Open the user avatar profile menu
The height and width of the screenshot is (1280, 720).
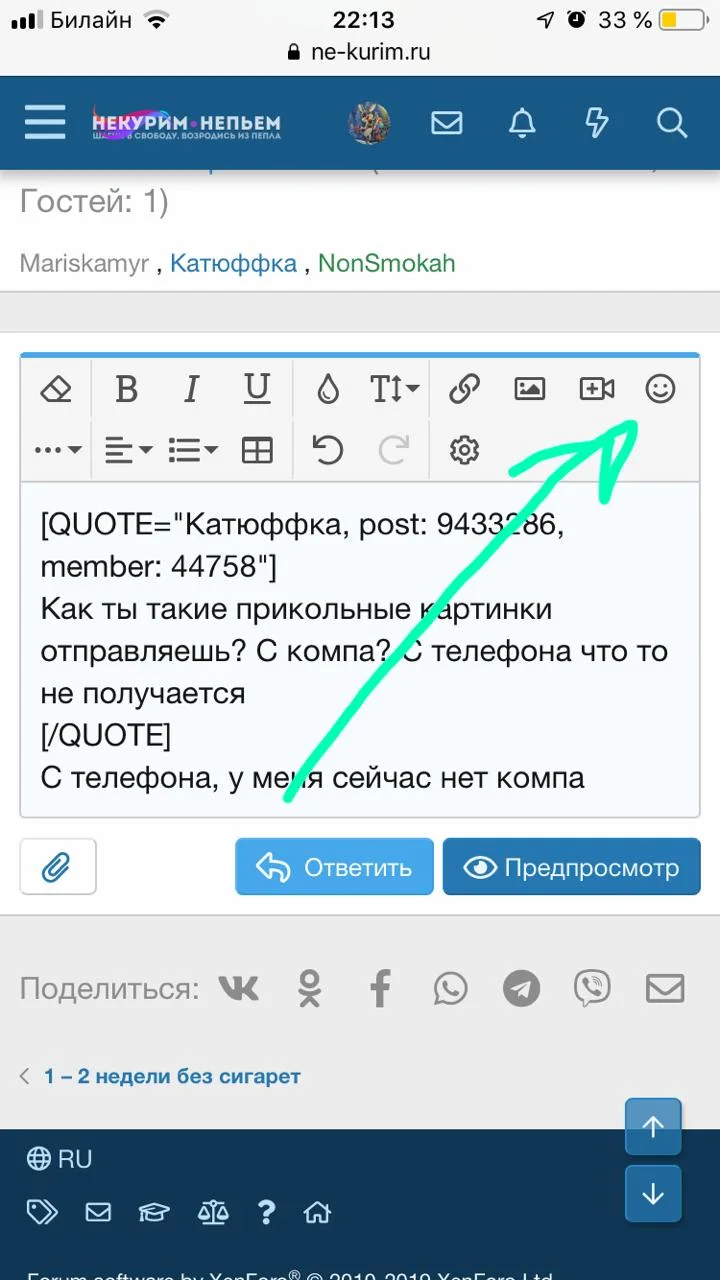(369, 123)
